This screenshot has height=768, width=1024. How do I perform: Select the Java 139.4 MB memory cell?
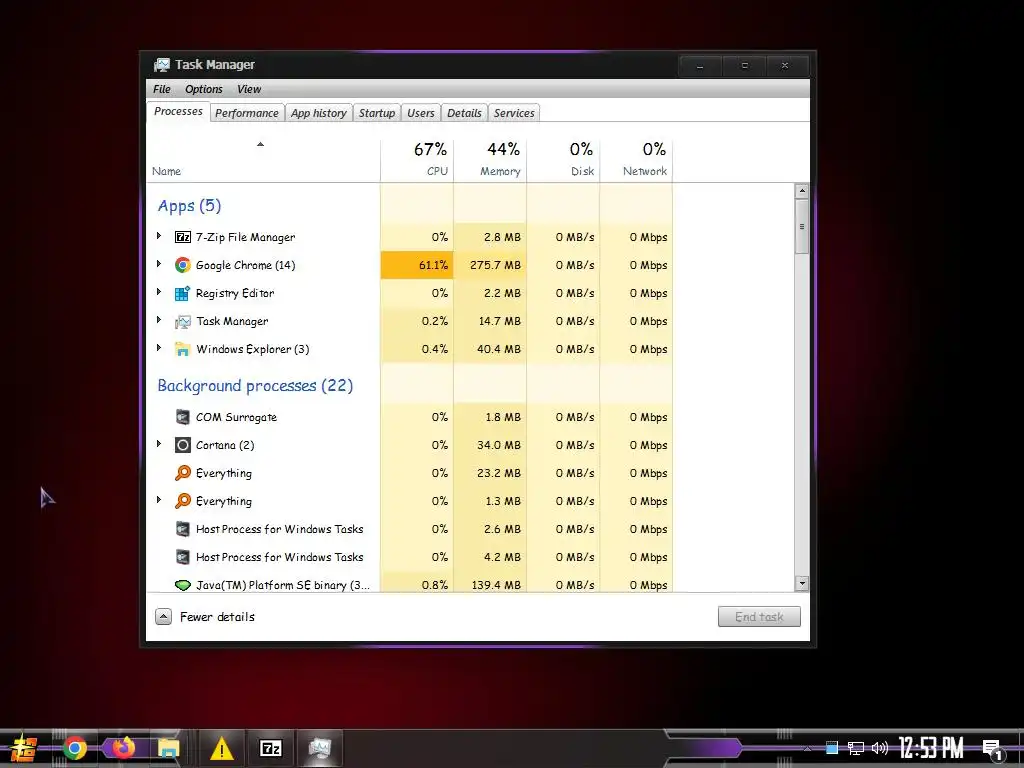pos(490,583)
